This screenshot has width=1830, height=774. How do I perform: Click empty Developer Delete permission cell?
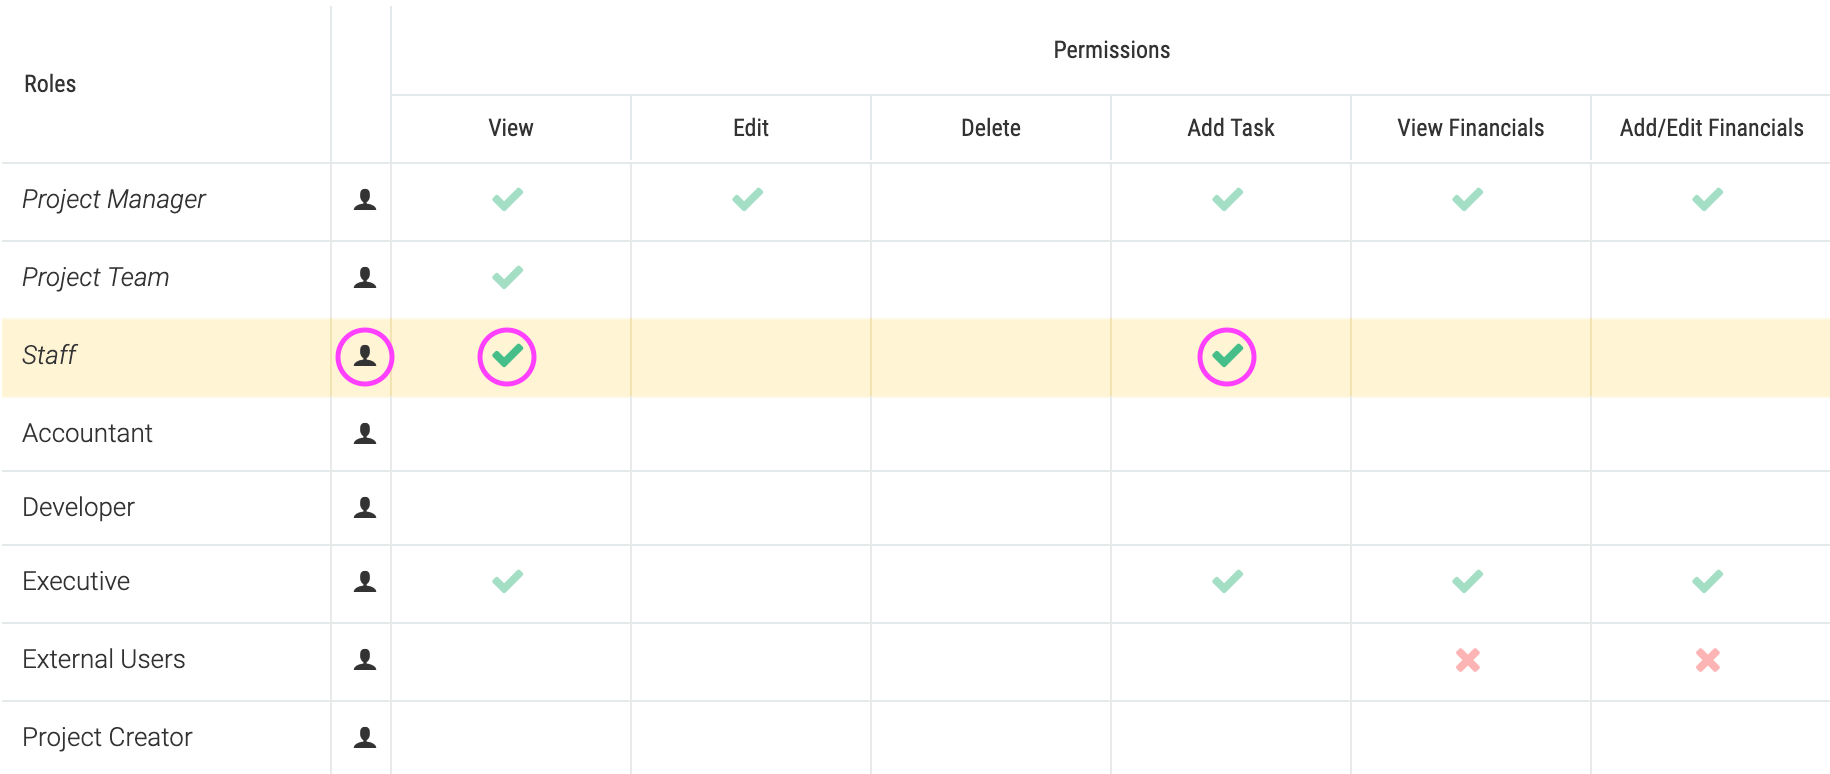pos(991,508)
